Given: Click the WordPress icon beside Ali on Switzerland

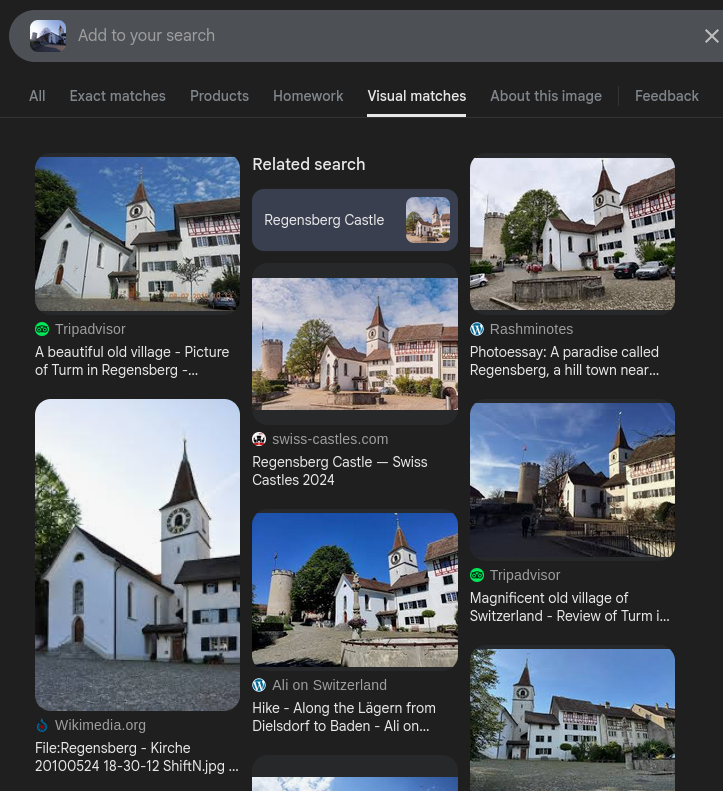Looking at the screenshot, I should (x=259, y=685).
